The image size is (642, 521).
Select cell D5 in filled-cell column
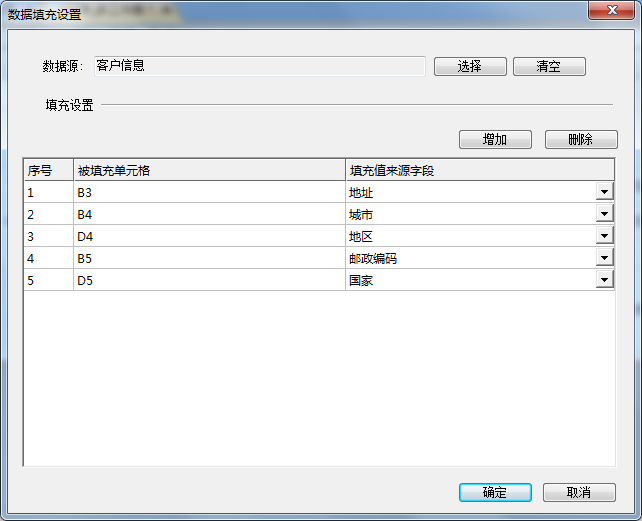coord(209,280)
